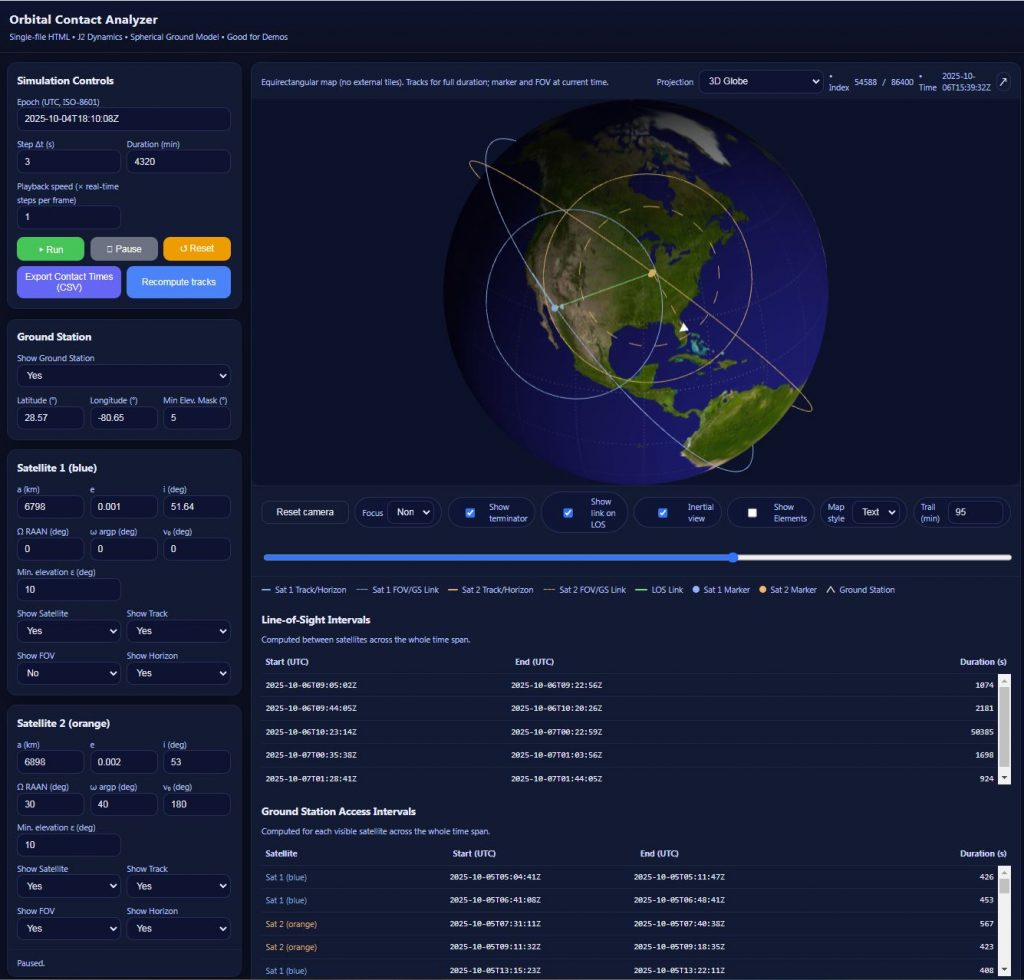Click the Ground Station legend triangle icon
The image size is (1024, 980).
click(831, 590)
